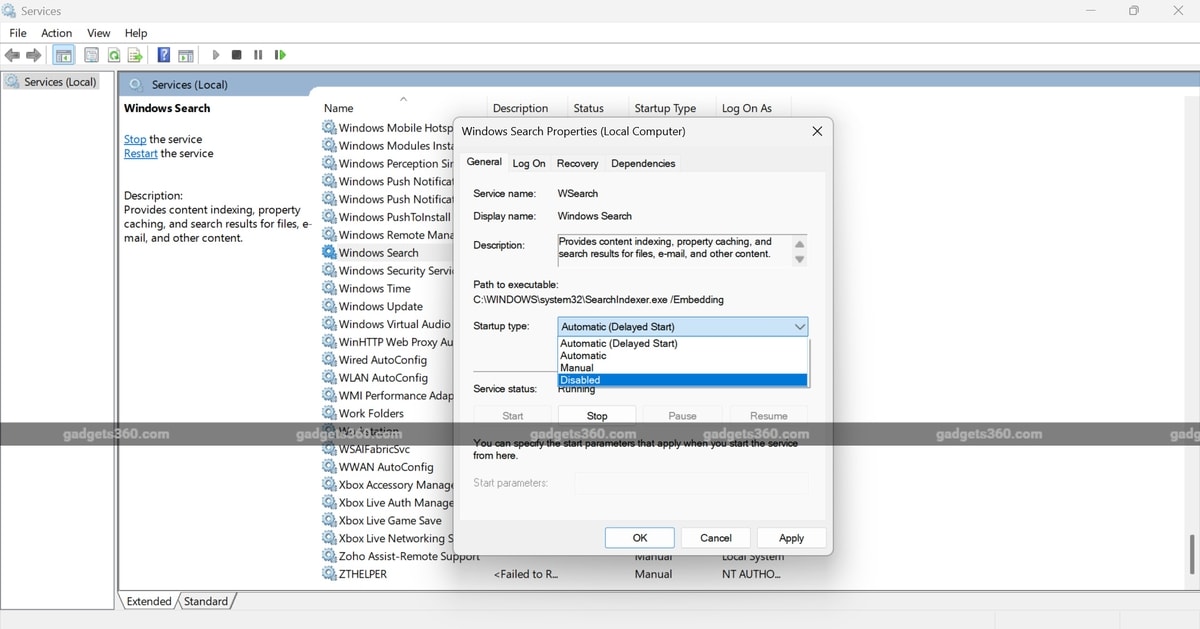Image resolution: width=1200 pixels, height=629 pixels.
Task: Open the Startup type dropdown arrow
Action: tap(798, 326)
